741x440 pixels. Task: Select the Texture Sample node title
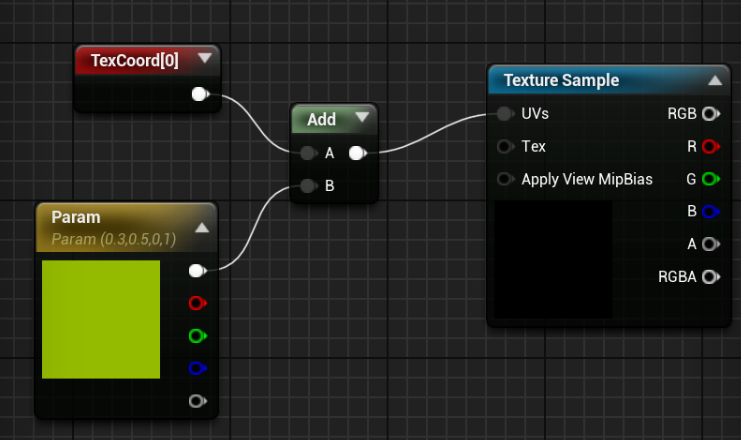click(x=561, y=80)
